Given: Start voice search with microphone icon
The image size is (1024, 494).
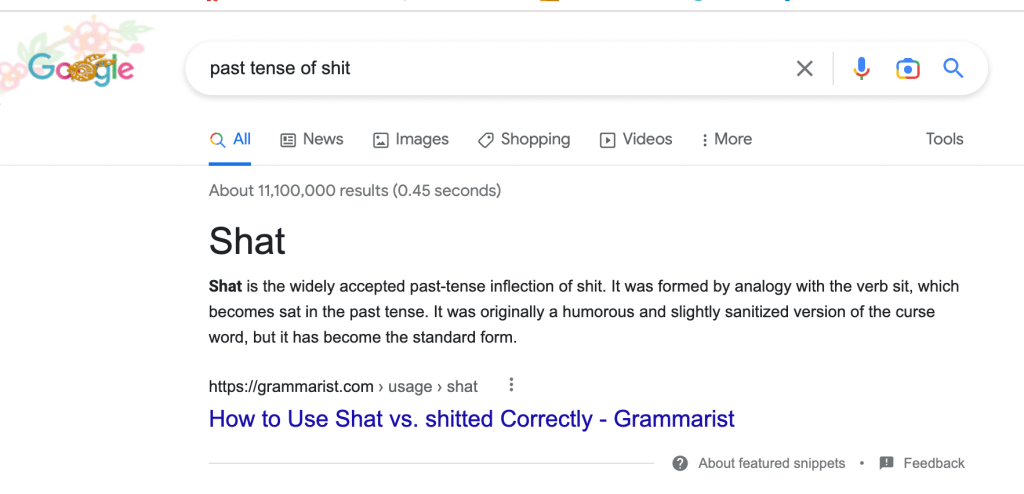Looking at the screenshot, I should 861,69.
